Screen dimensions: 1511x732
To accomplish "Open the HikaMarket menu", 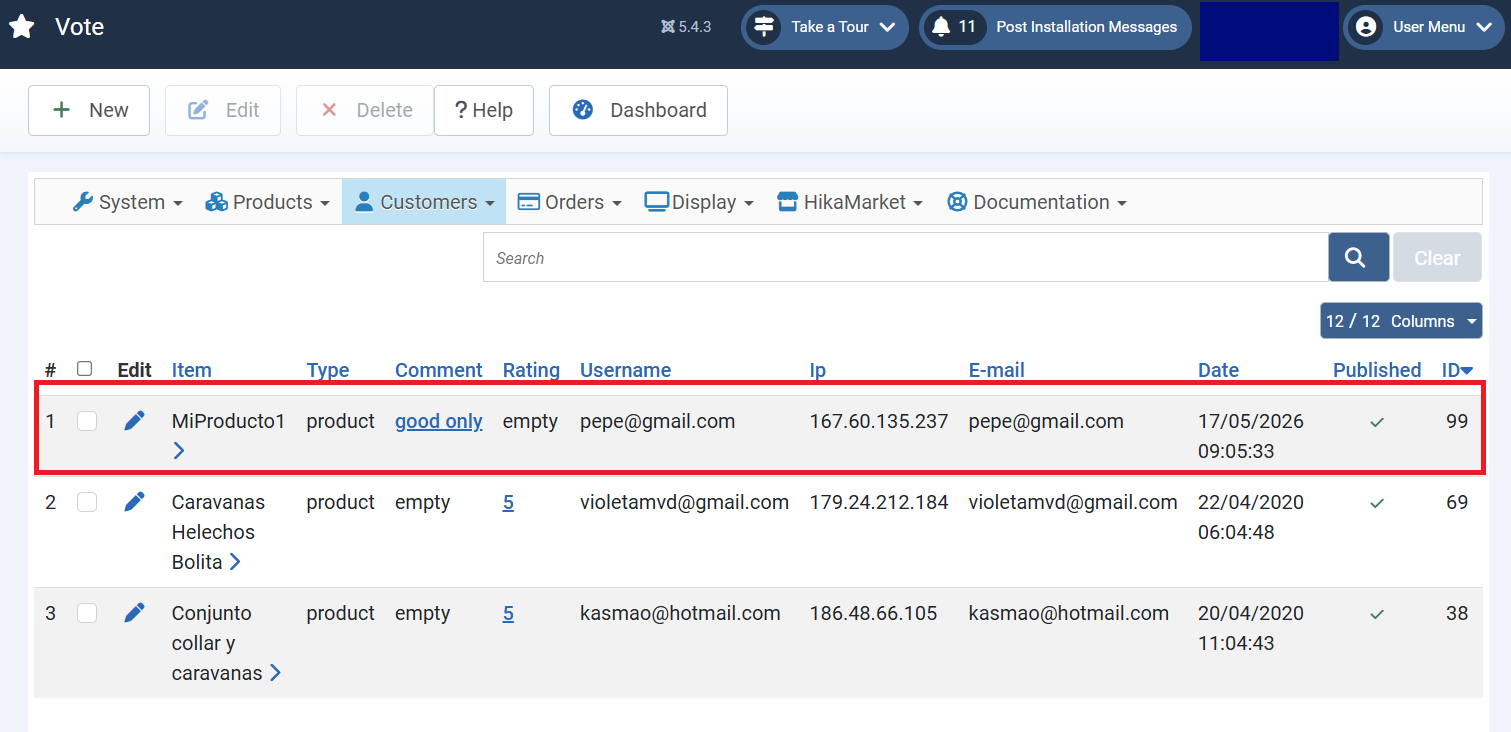I will pyautogui.click(x=849, y=202).
